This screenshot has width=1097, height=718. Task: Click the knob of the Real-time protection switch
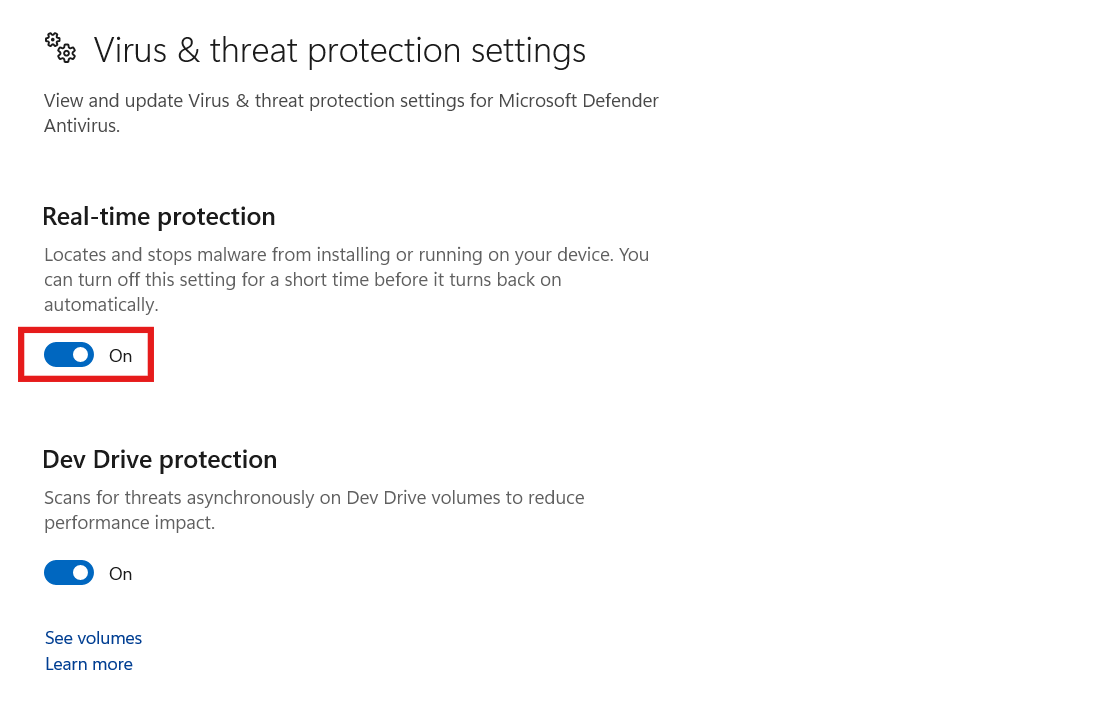(80, 355)
